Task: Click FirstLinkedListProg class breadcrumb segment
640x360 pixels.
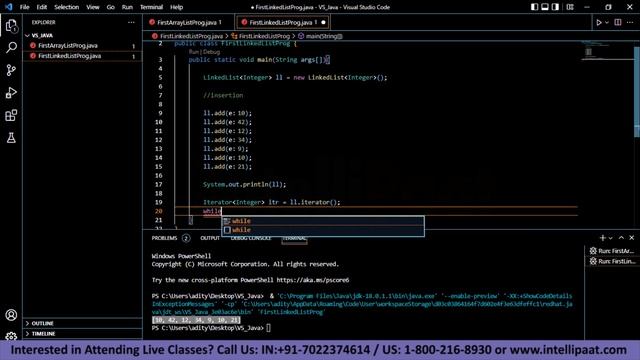Action: 264,36
